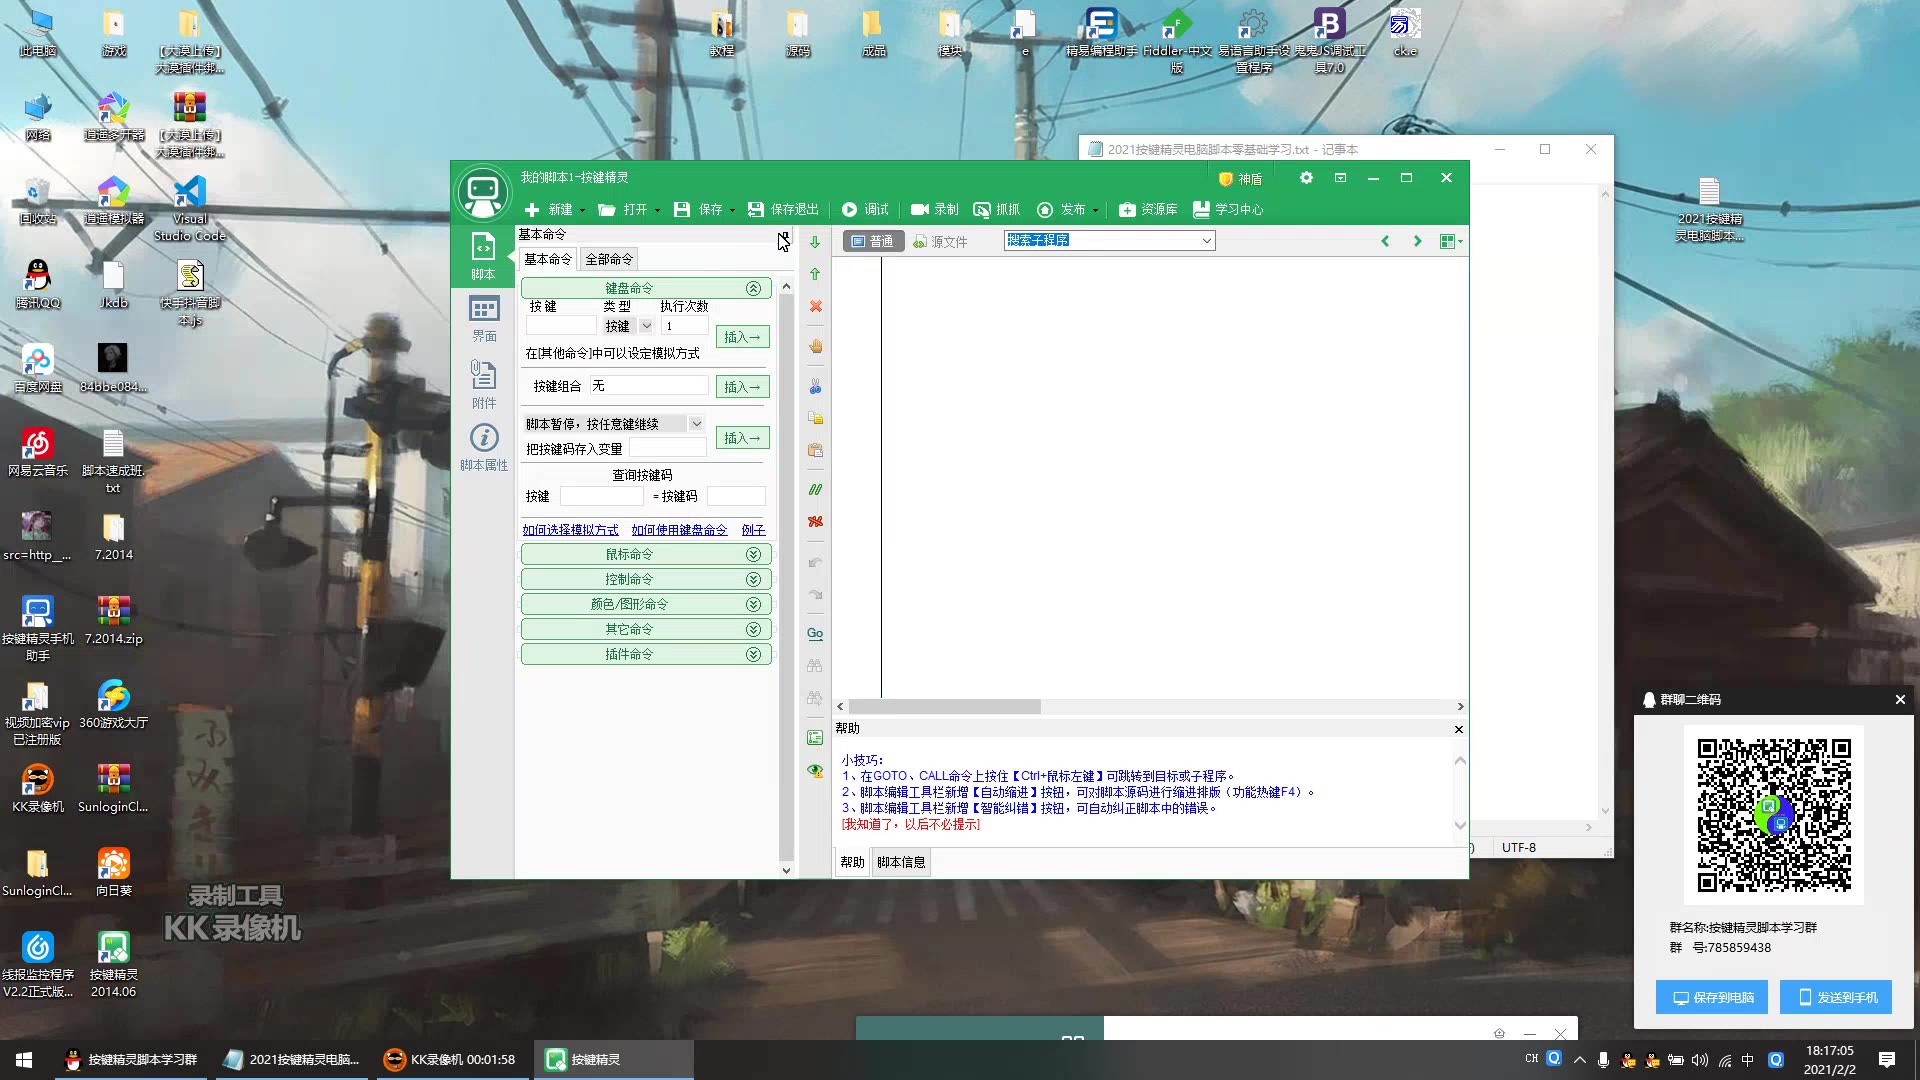Click the hand tool icon in vertical toolbar
The height and width of the screenshot is (1080, 1920).
[x=815, y=346]
